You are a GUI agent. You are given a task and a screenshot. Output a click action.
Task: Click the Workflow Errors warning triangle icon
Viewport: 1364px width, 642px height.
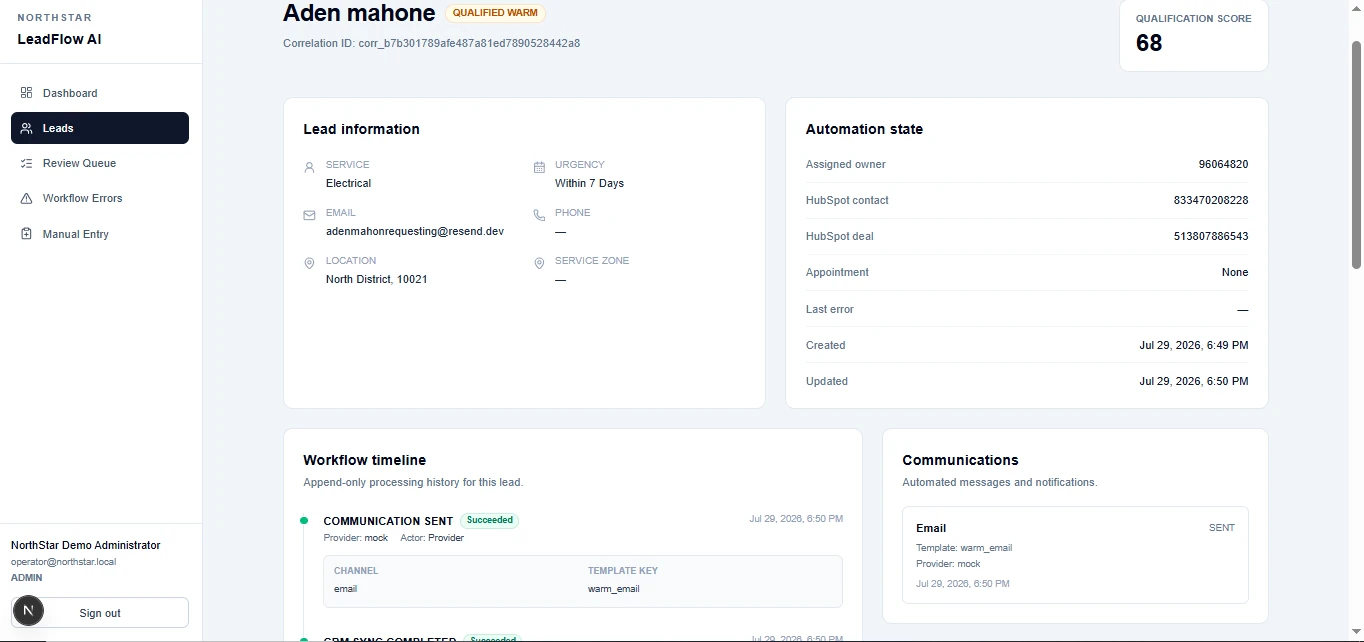click(27, 198)
